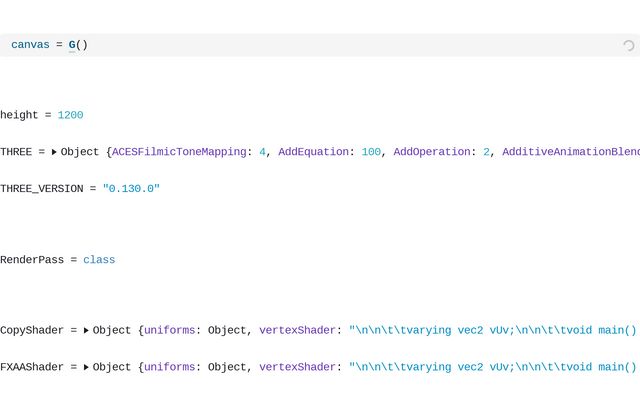Expand the THREE object disclosure triangle
The image size is (640, 400).
coord(54,152)
